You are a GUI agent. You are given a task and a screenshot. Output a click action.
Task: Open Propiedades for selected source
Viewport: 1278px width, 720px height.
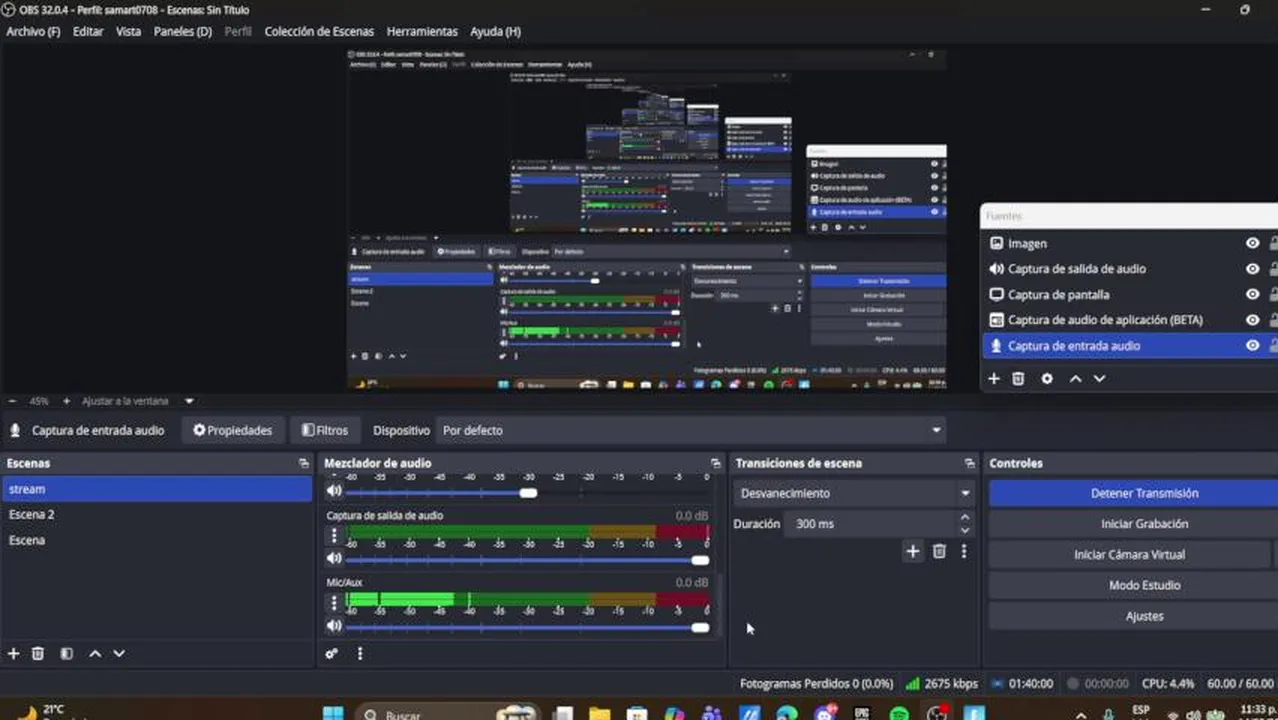coord(233,430)
